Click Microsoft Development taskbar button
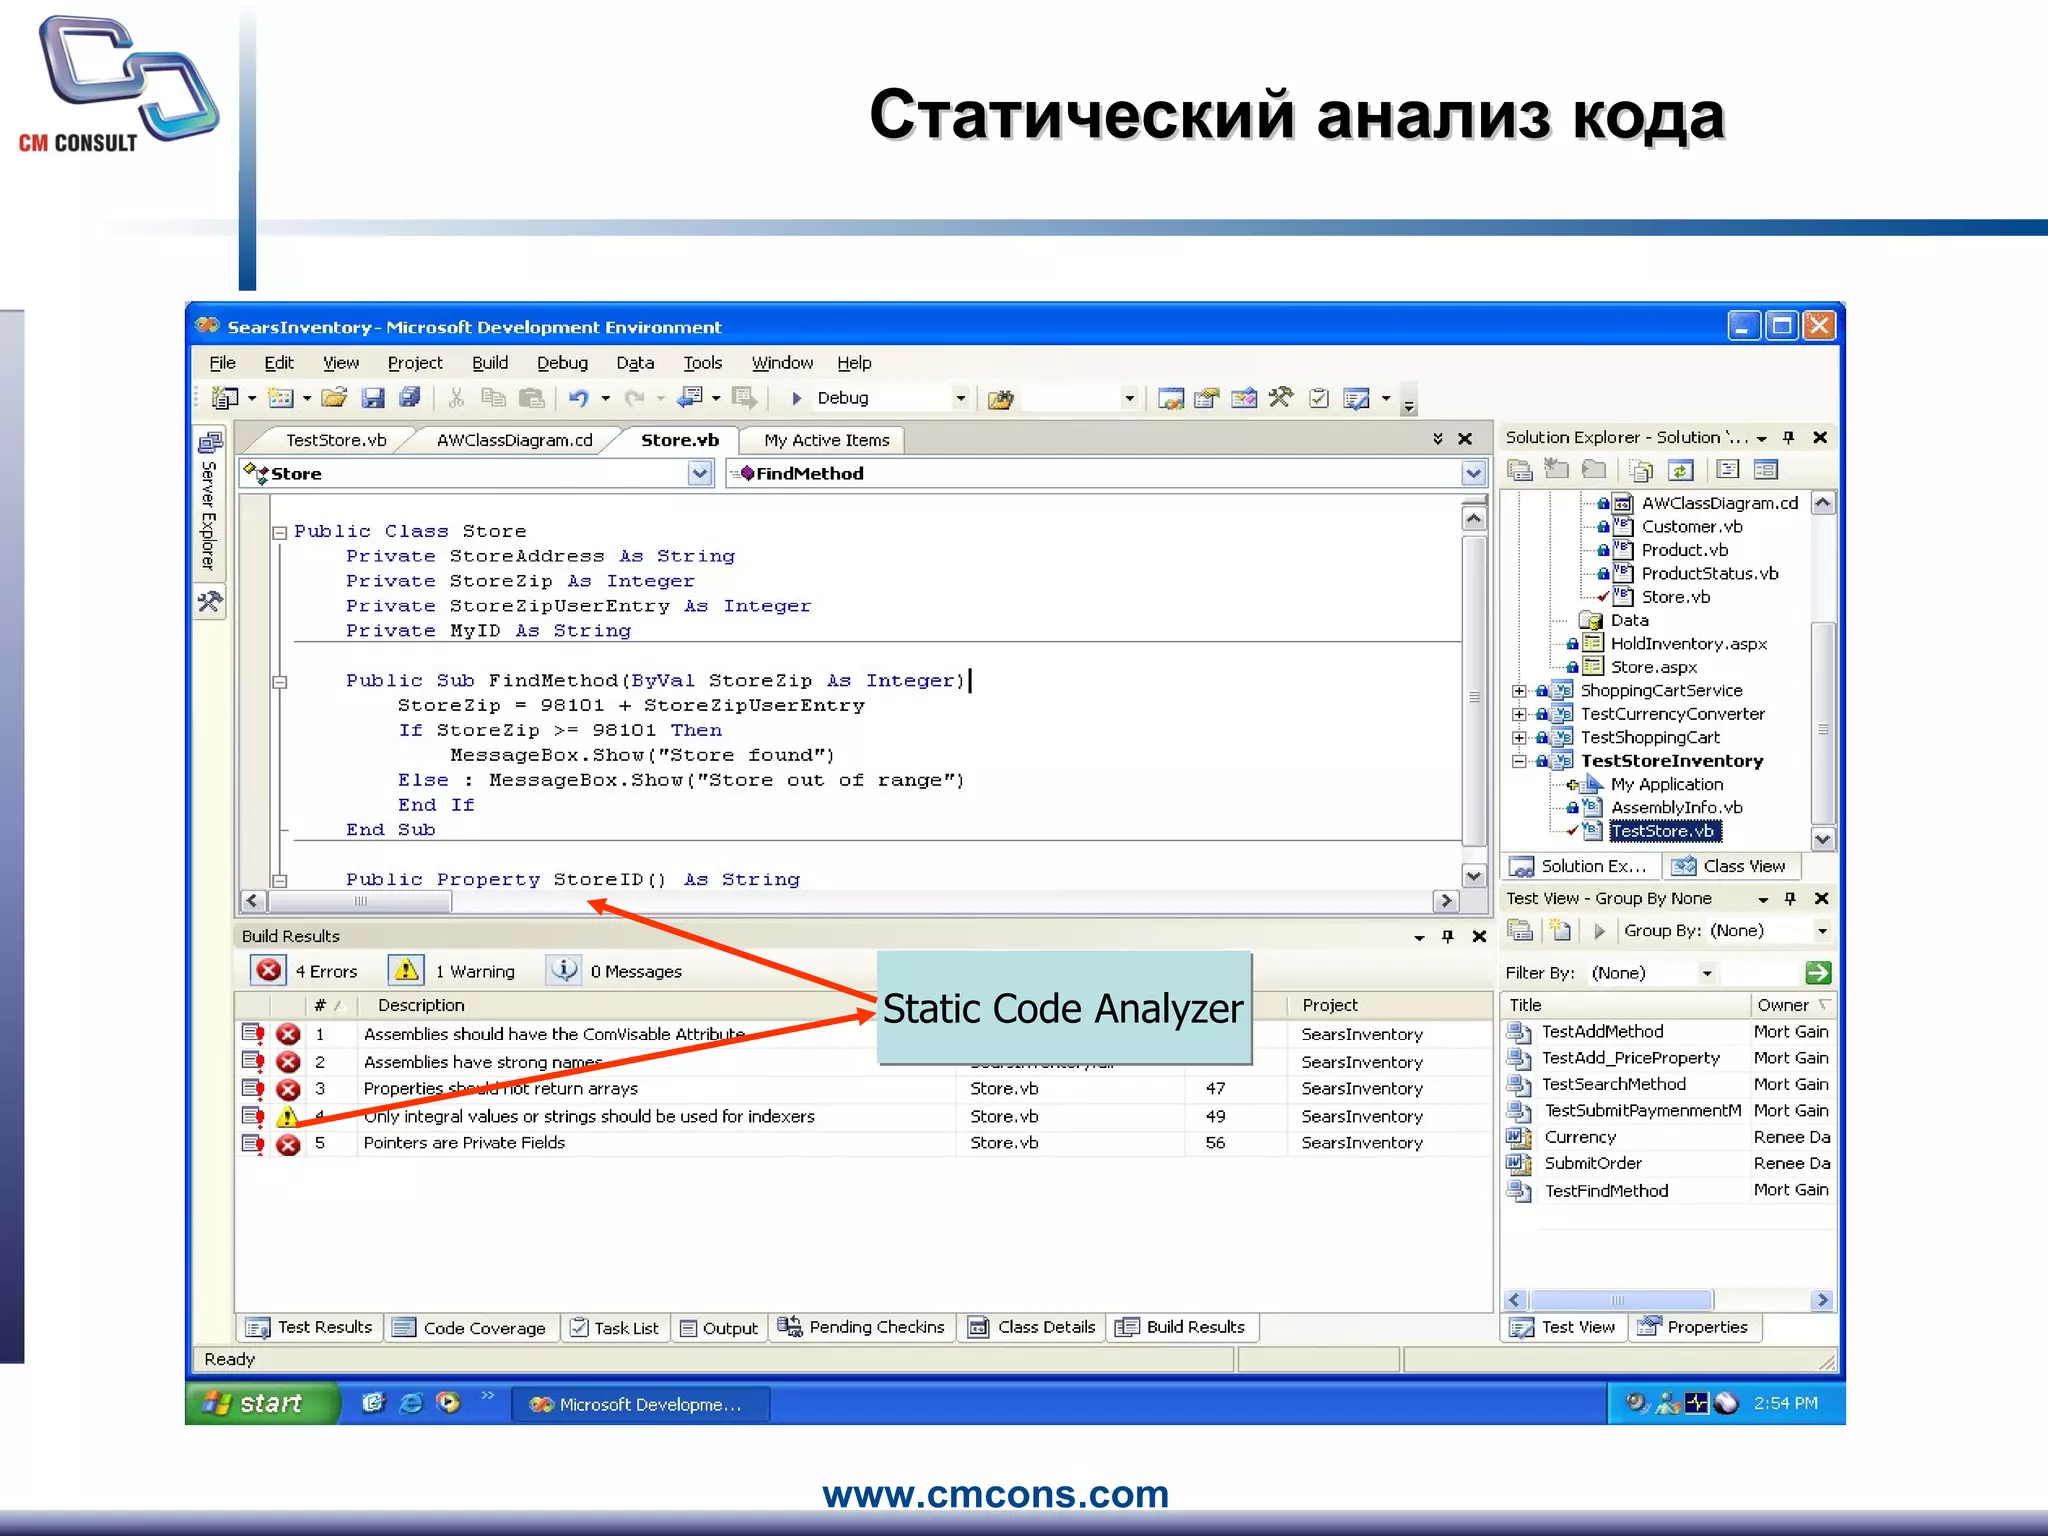 640,1404
